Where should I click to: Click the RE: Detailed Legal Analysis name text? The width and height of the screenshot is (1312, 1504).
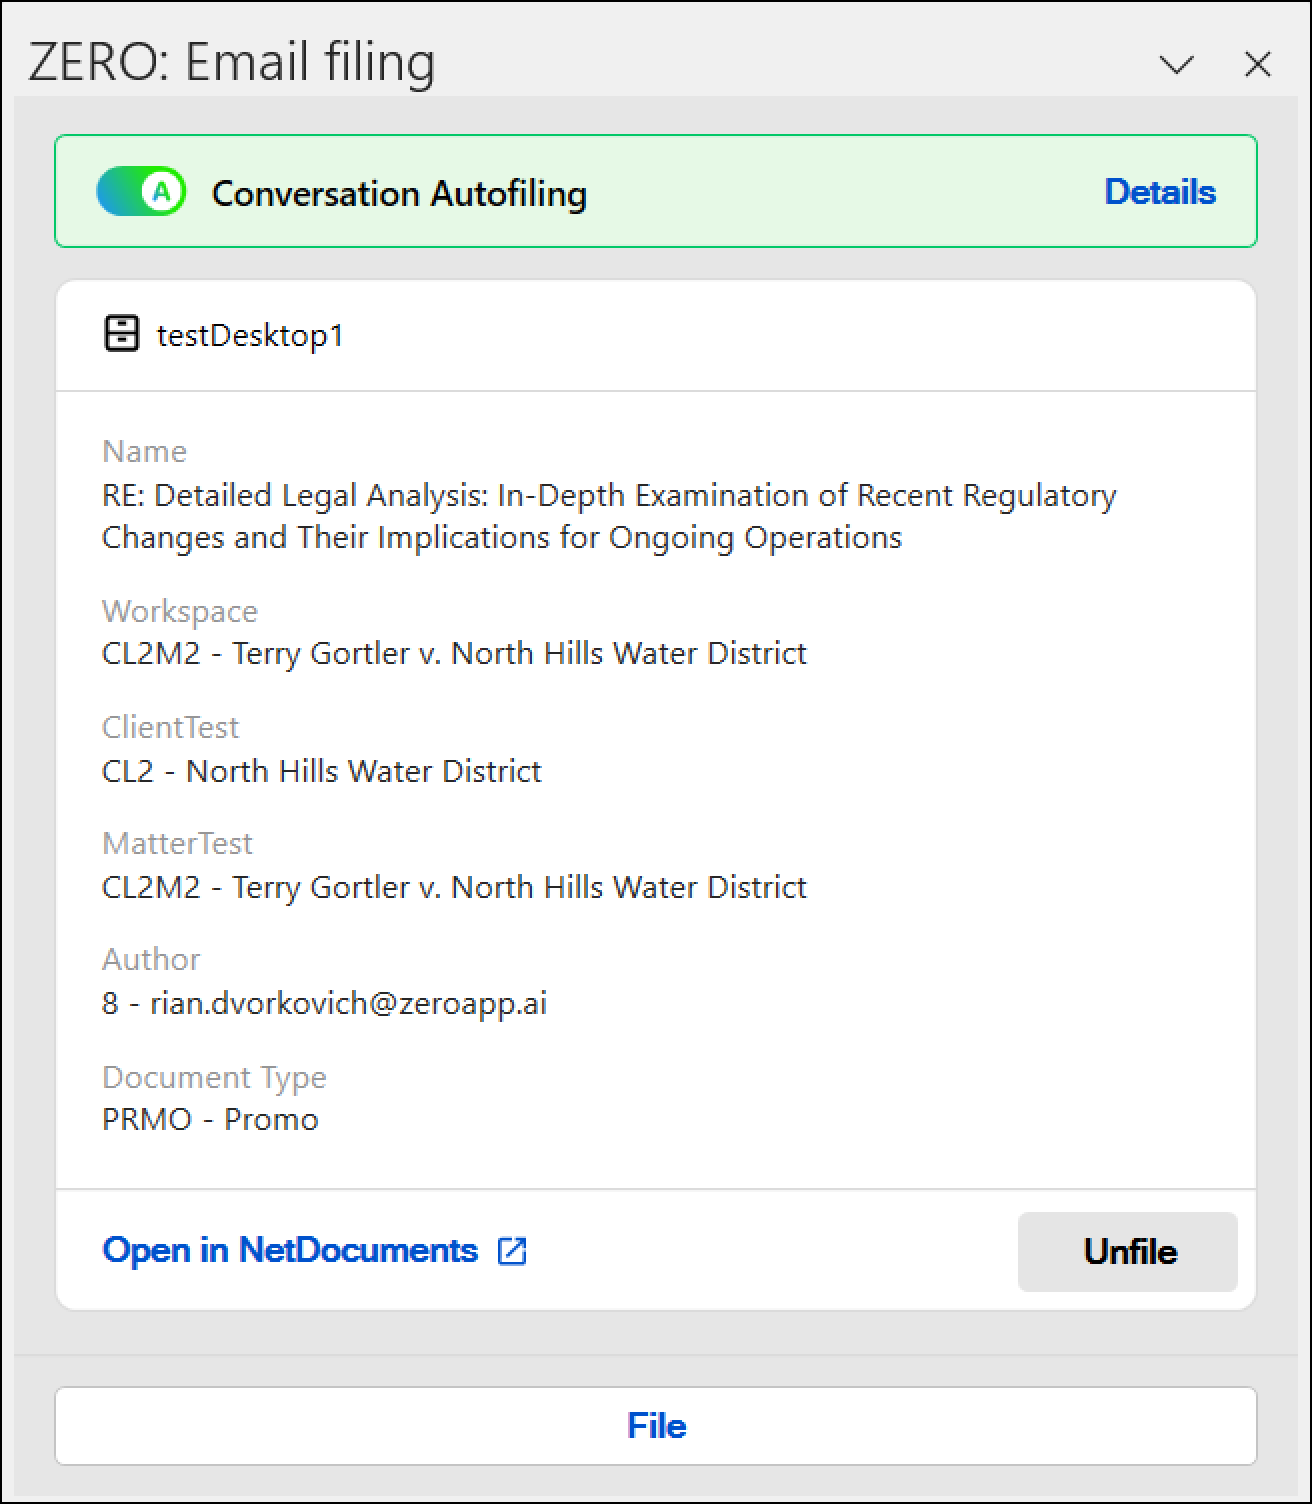[609, 516]
